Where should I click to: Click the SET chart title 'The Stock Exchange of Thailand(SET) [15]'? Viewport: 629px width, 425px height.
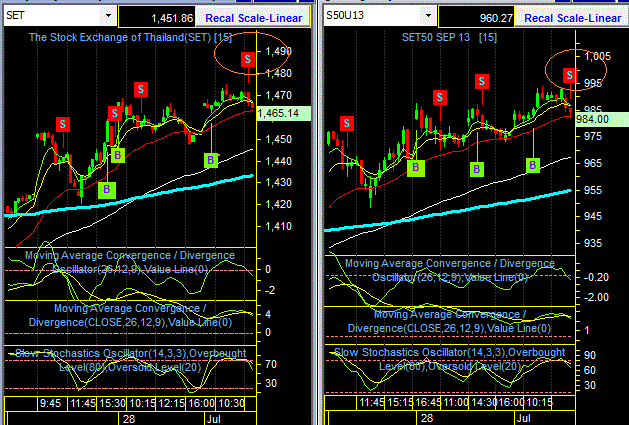tap(130, 38)
